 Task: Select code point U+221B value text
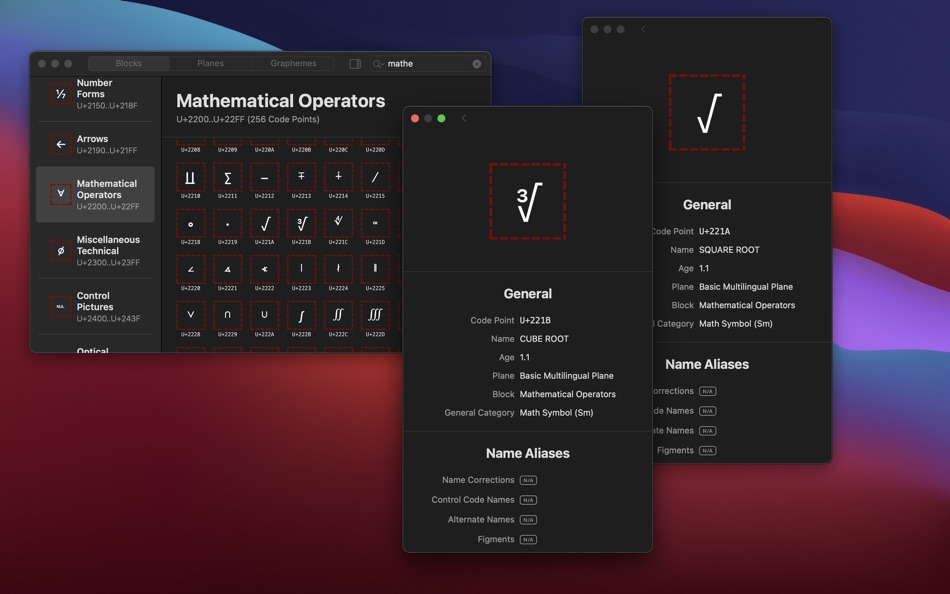tap(535, 320)
